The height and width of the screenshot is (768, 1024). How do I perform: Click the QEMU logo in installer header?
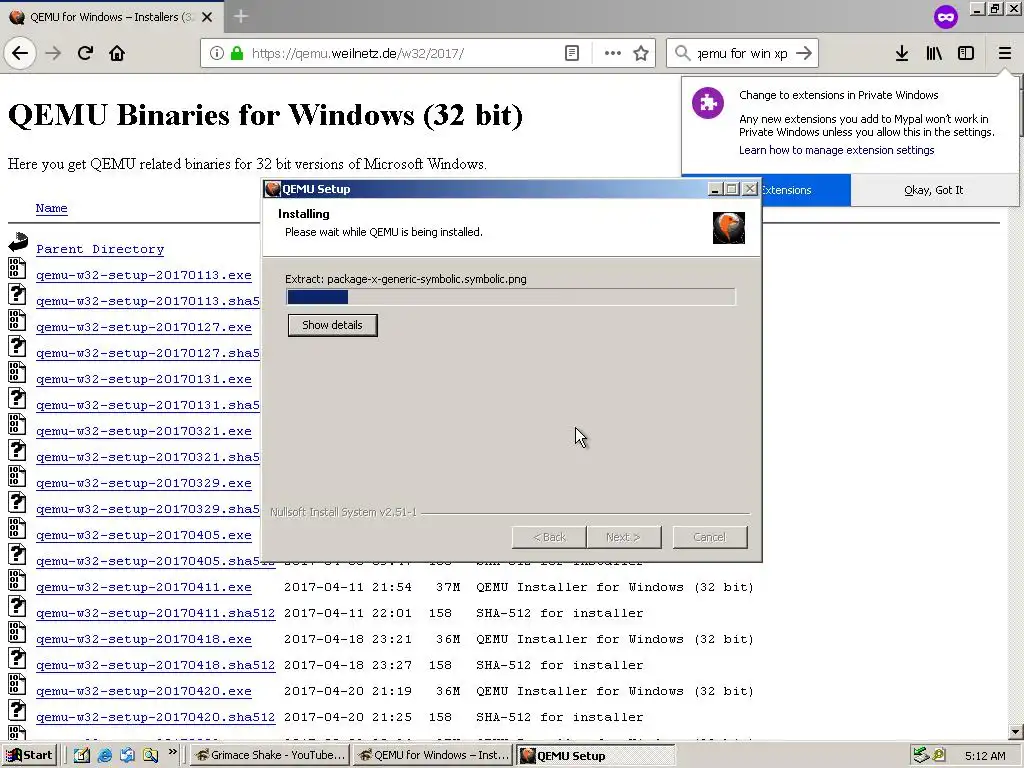pos(729,228)
